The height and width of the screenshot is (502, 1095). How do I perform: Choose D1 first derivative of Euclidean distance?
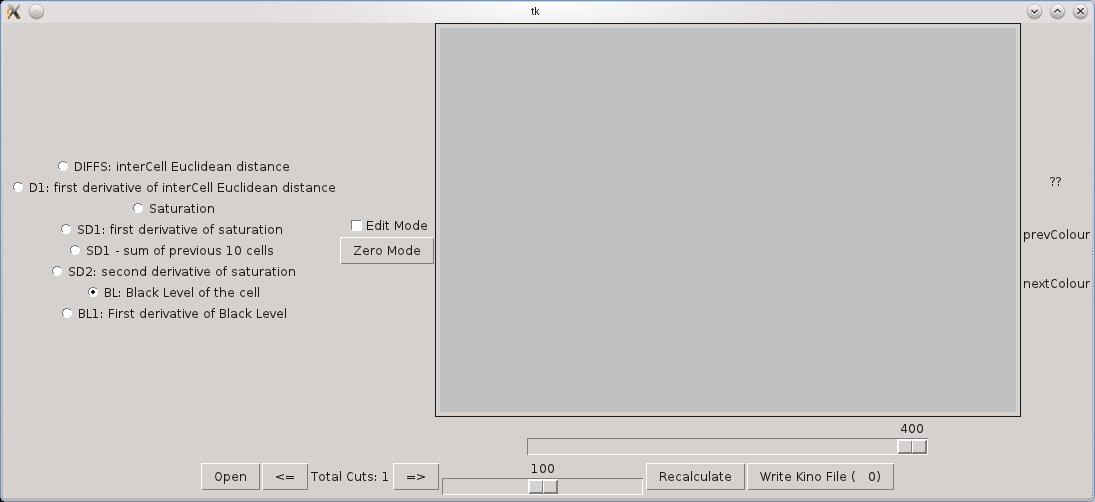click(x=19, y=188)
